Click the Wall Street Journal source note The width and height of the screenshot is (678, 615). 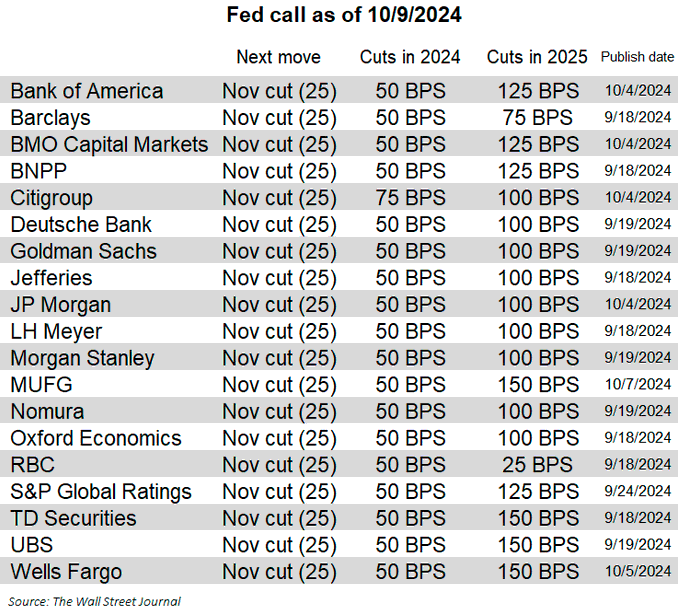(x=97, y=601)
